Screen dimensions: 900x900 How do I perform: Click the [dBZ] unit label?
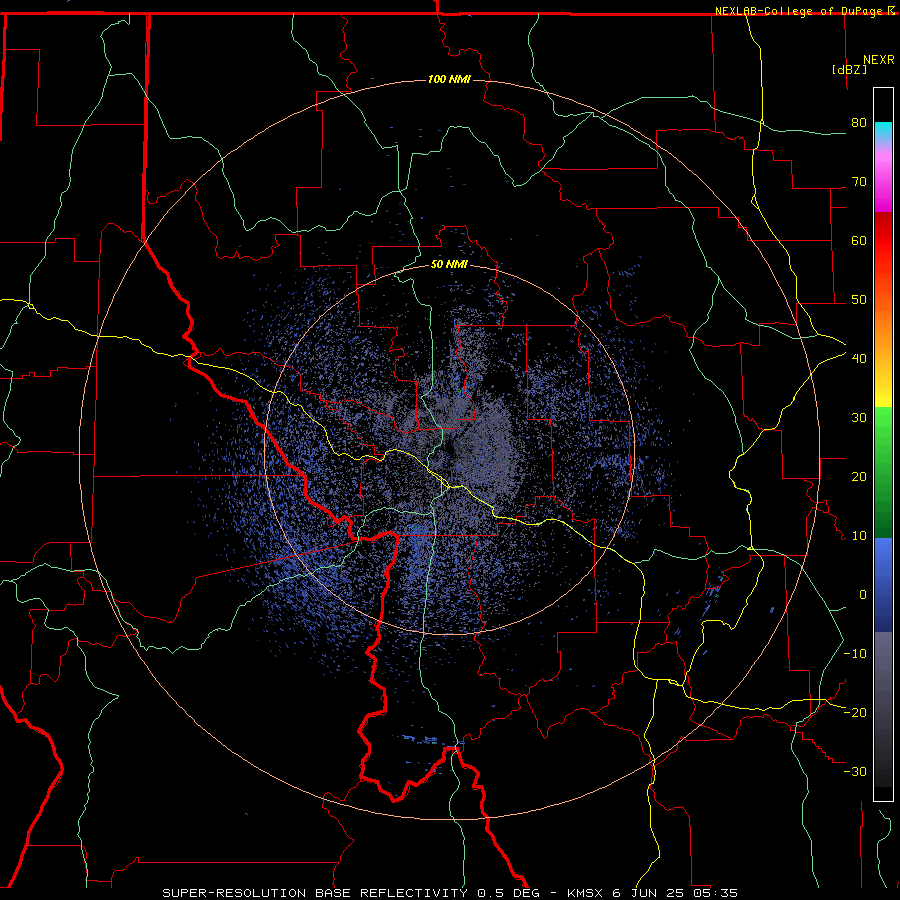pos(849,69)
